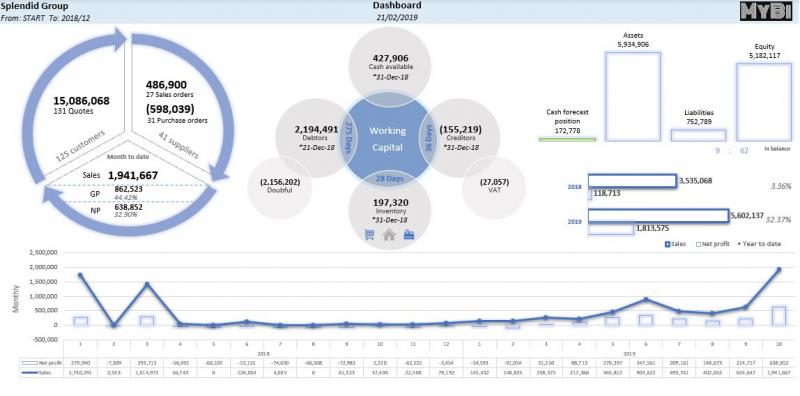800x396 pixels.
Task: Click the MyBI logo
Action: coord(765,11)
